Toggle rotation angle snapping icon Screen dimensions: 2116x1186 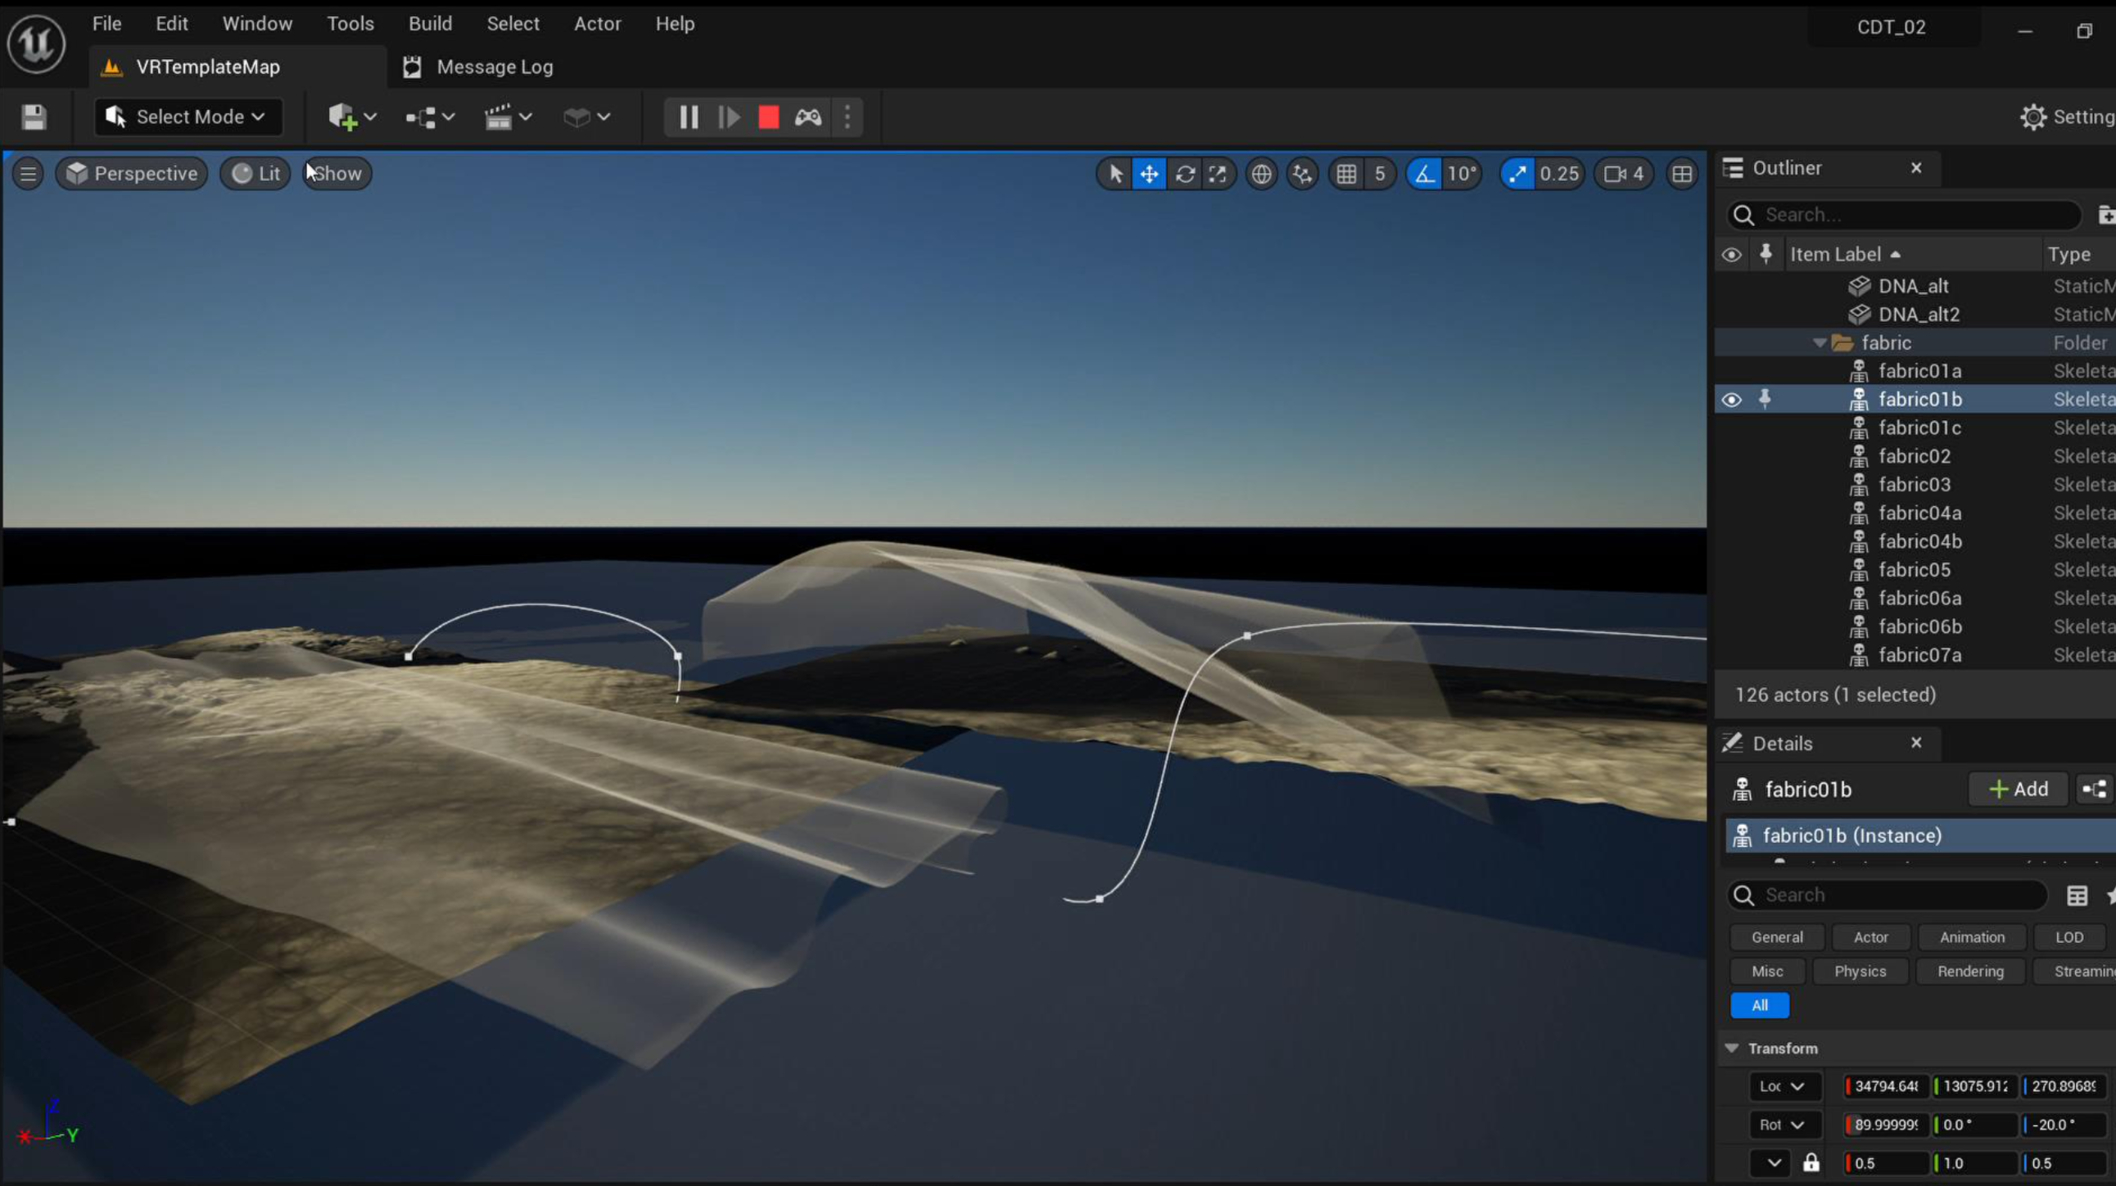tap(1424, 174)
